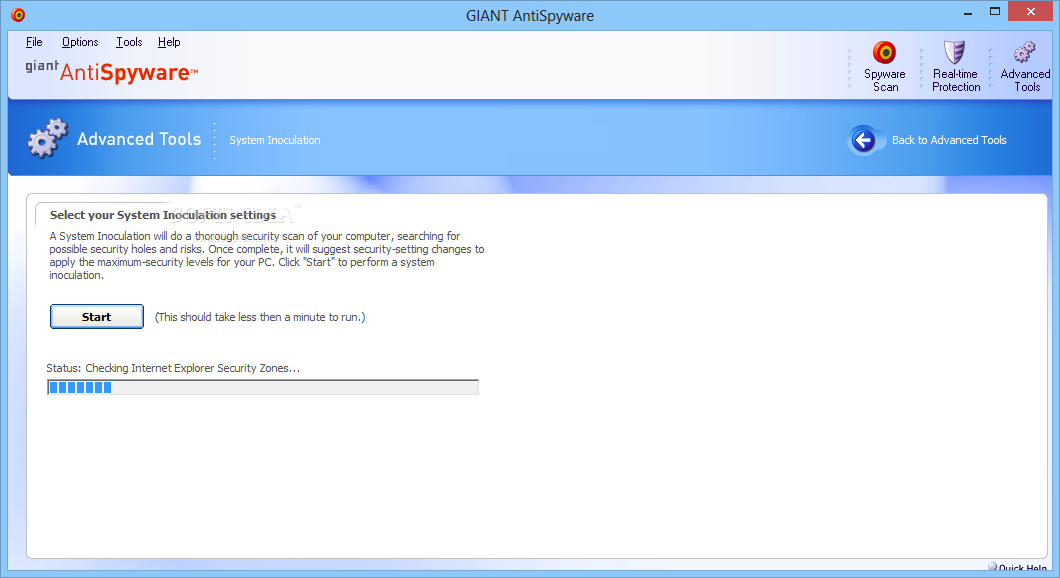
Task: Click the status text 'Checking Internet Explorer Security Zones'
Action: click(x=193, y=368)
